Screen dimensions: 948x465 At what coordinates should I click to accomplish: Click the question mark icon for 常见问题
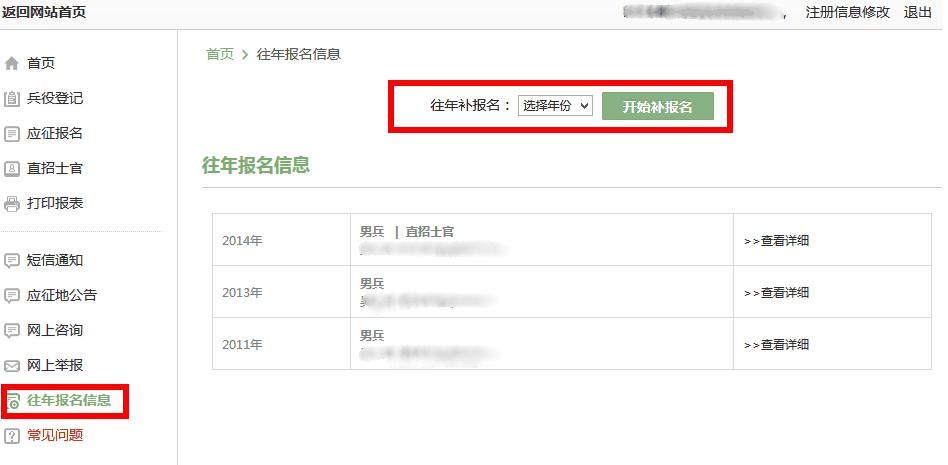(x=12, y=435)
